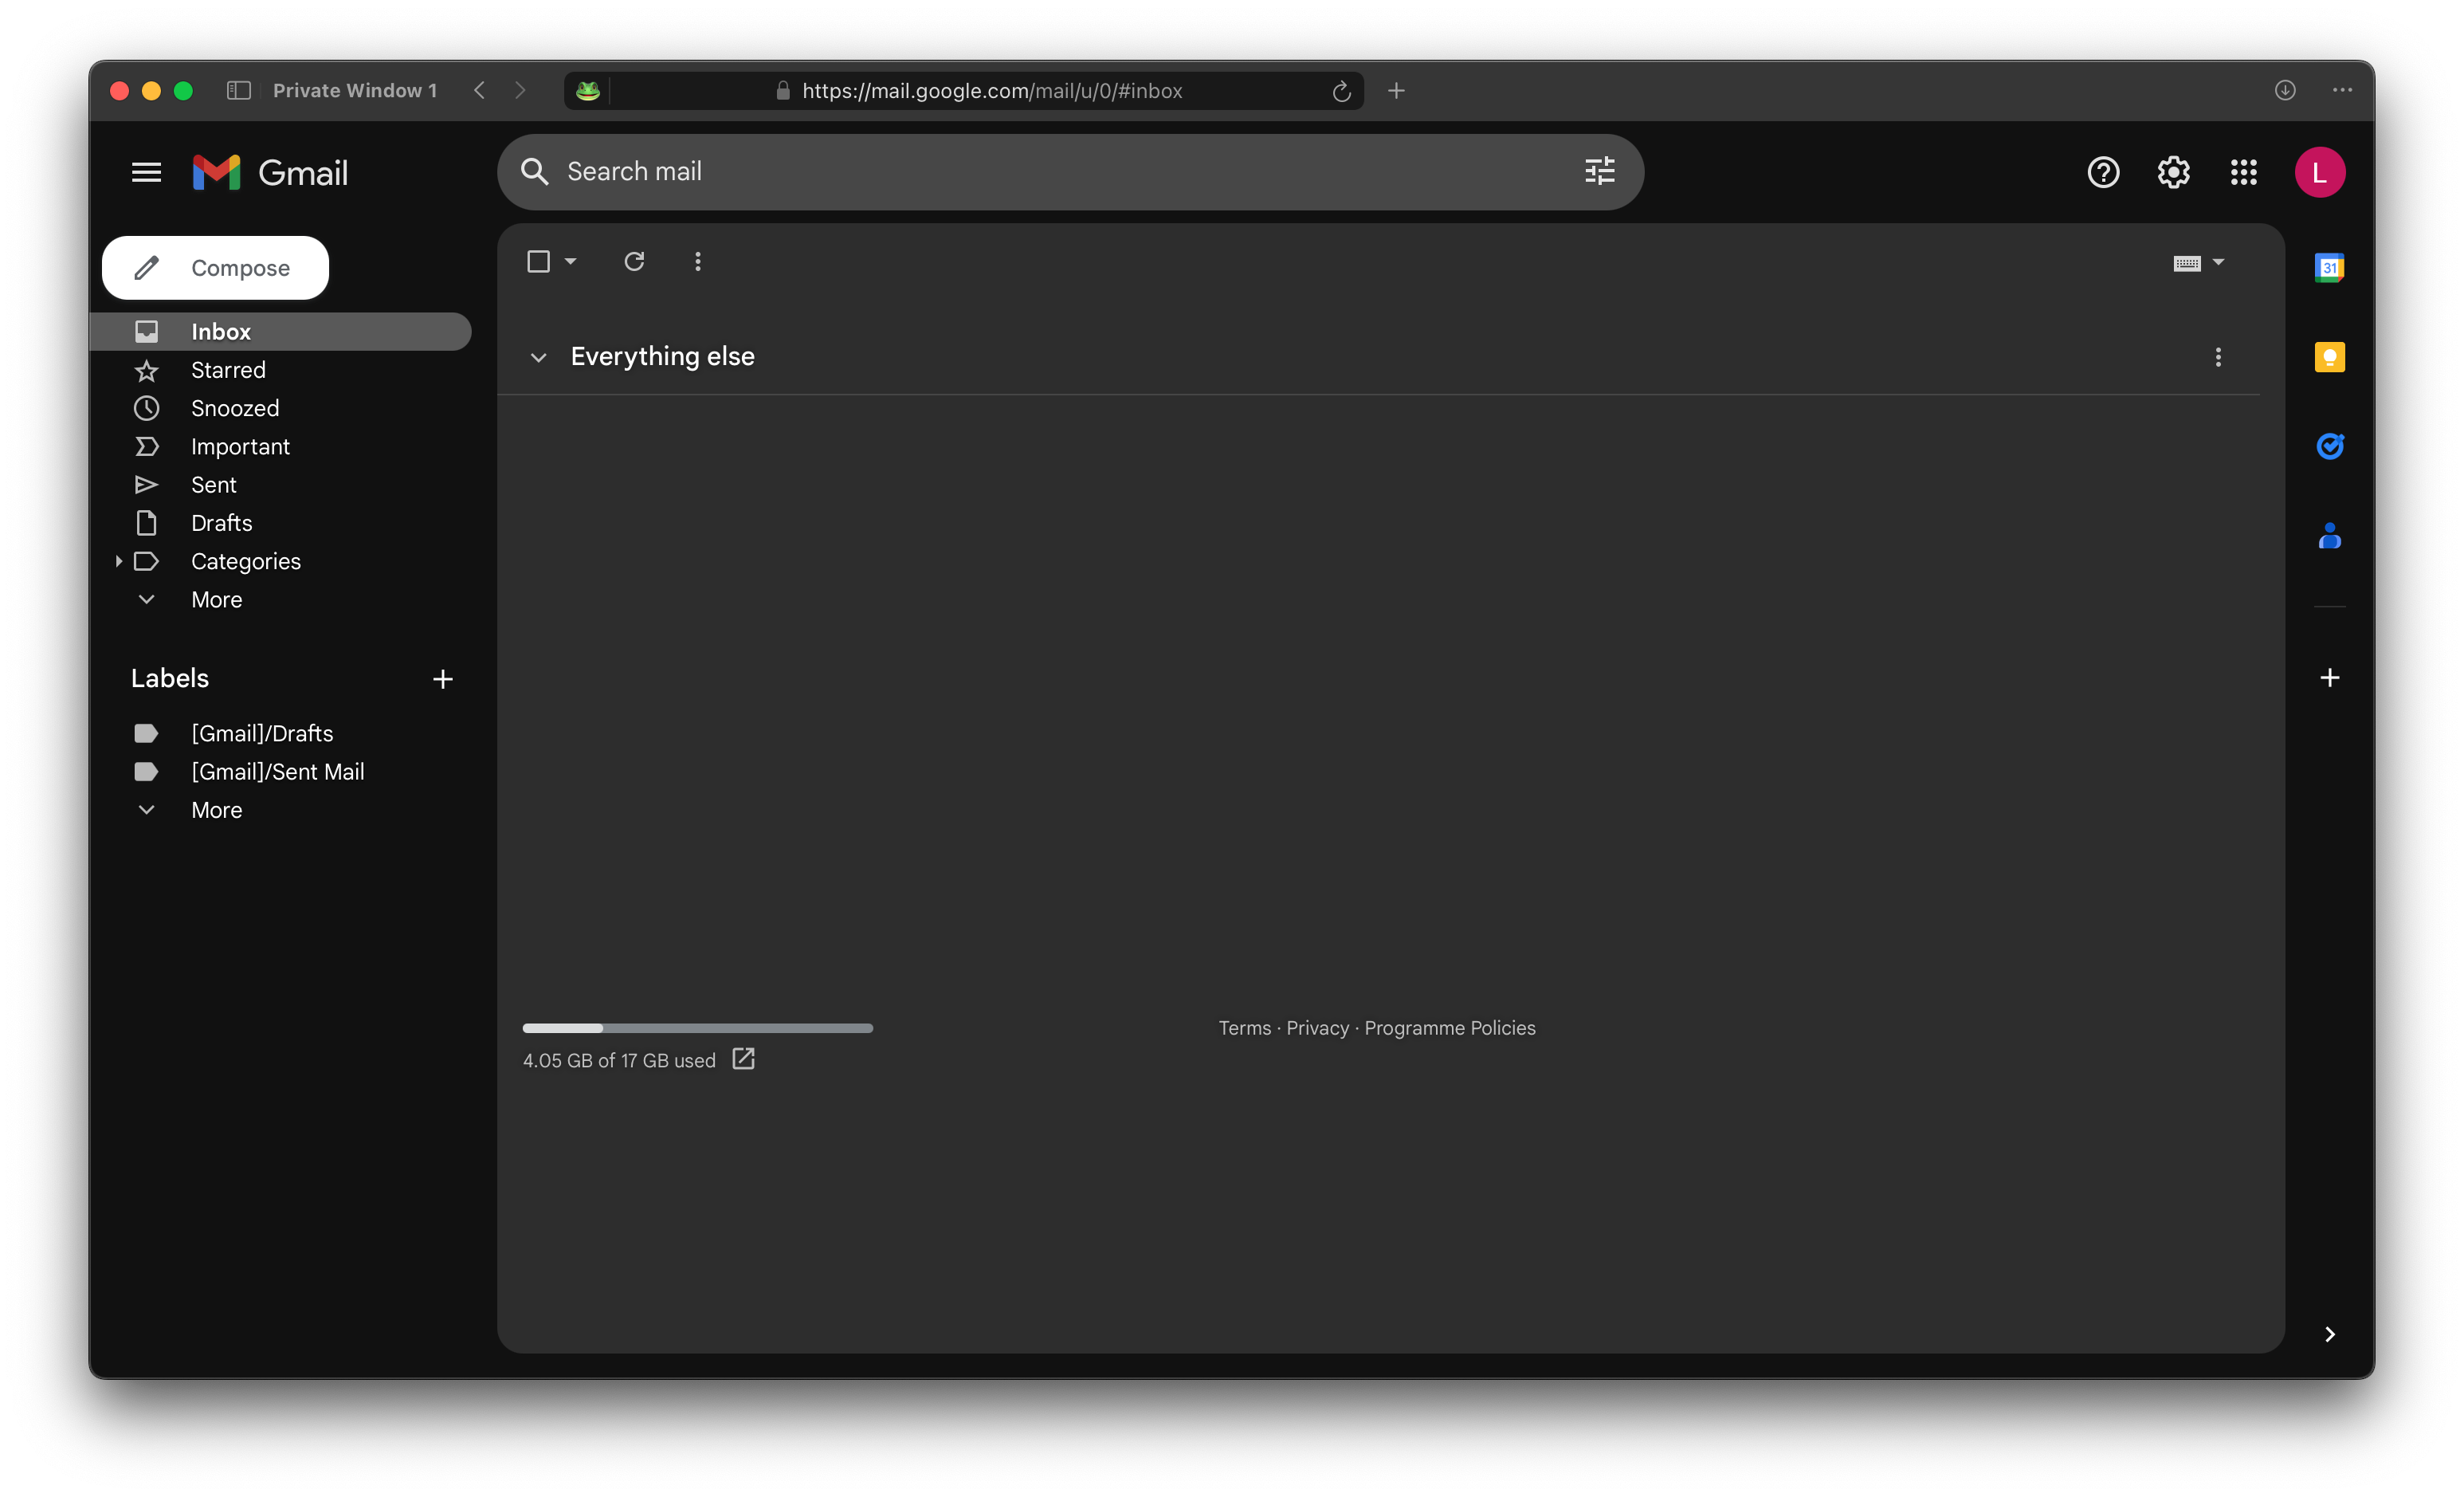This screenshot has width=2464, height=1497.
Task: Open Google Tasks side panel icon
Action: [x=2329, y=446]
